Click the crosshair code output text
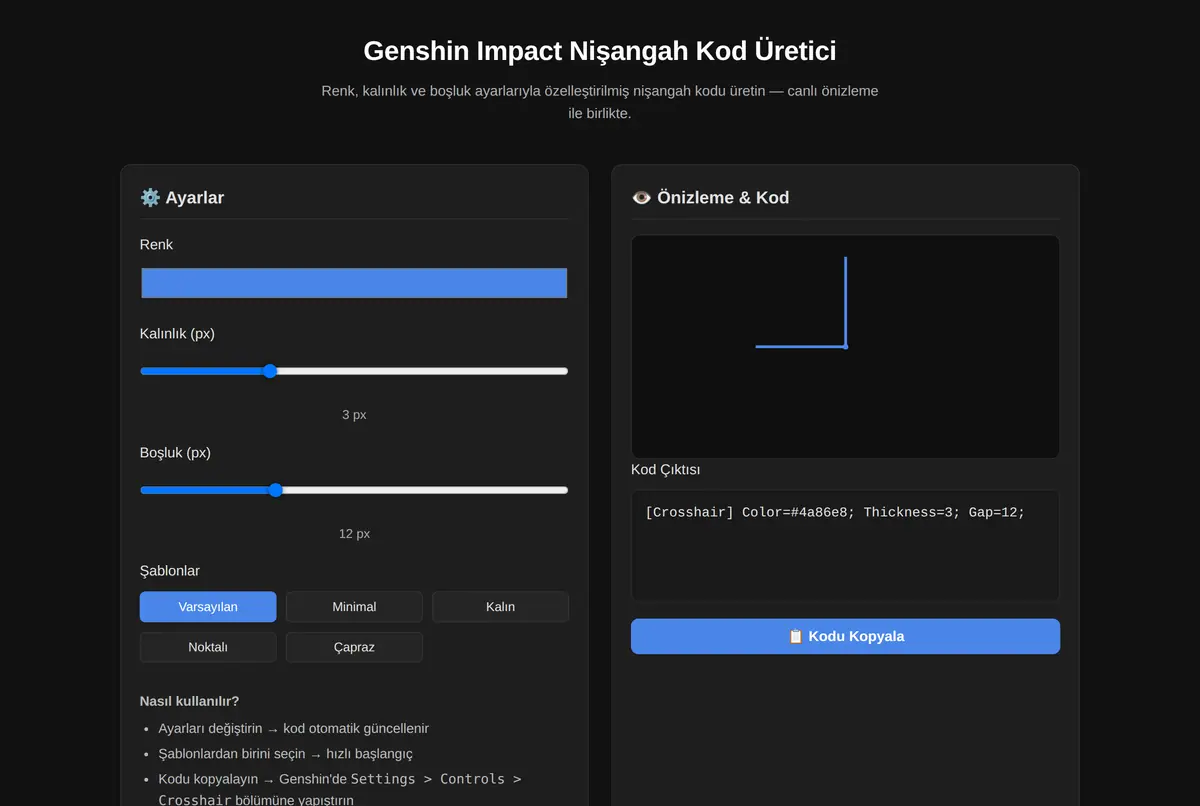Image resolution: width=1200 pixels, height=806 pixels. pyautogui.click(x=835, y=512)
